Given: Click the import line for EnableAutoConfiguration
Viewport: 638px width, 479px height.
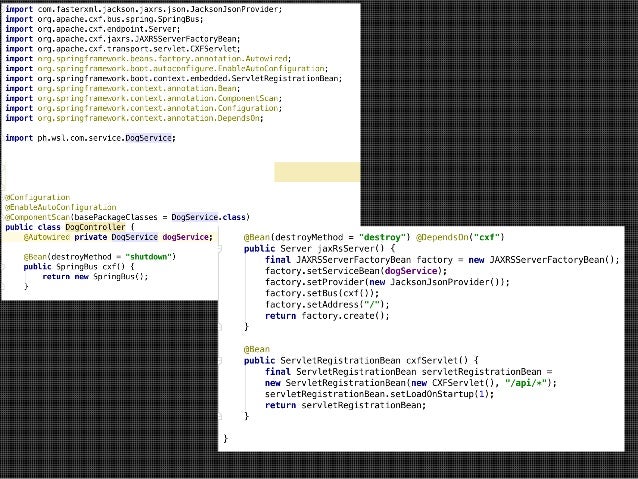Looking at the screenshot, I should pos(166,68).
